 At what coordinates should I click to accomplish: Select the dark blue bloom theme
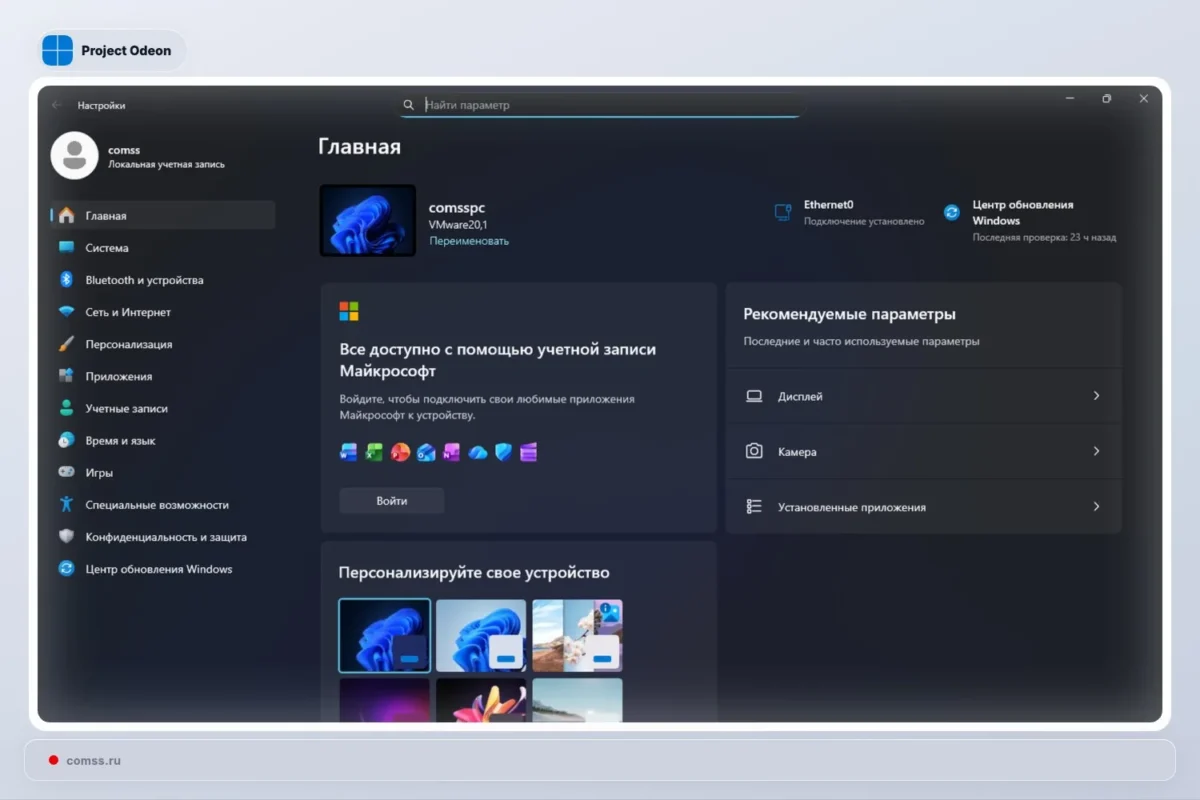[x=385, y=636]
